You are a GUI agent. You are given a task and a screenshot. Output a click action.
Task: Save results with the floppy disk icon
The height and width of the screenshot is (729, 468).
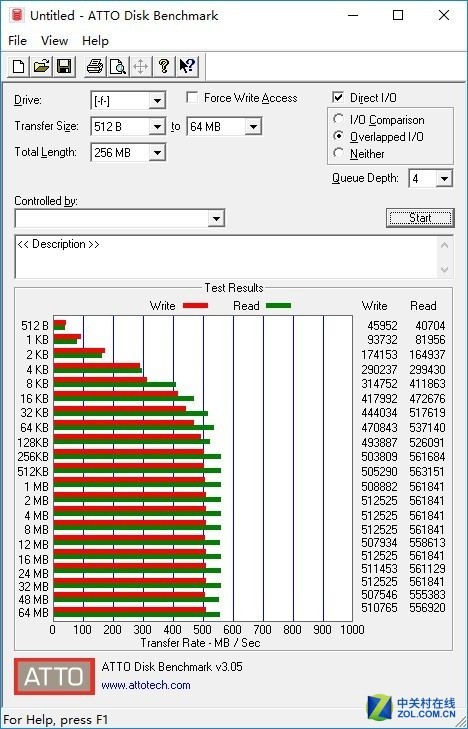click(63, 66)
